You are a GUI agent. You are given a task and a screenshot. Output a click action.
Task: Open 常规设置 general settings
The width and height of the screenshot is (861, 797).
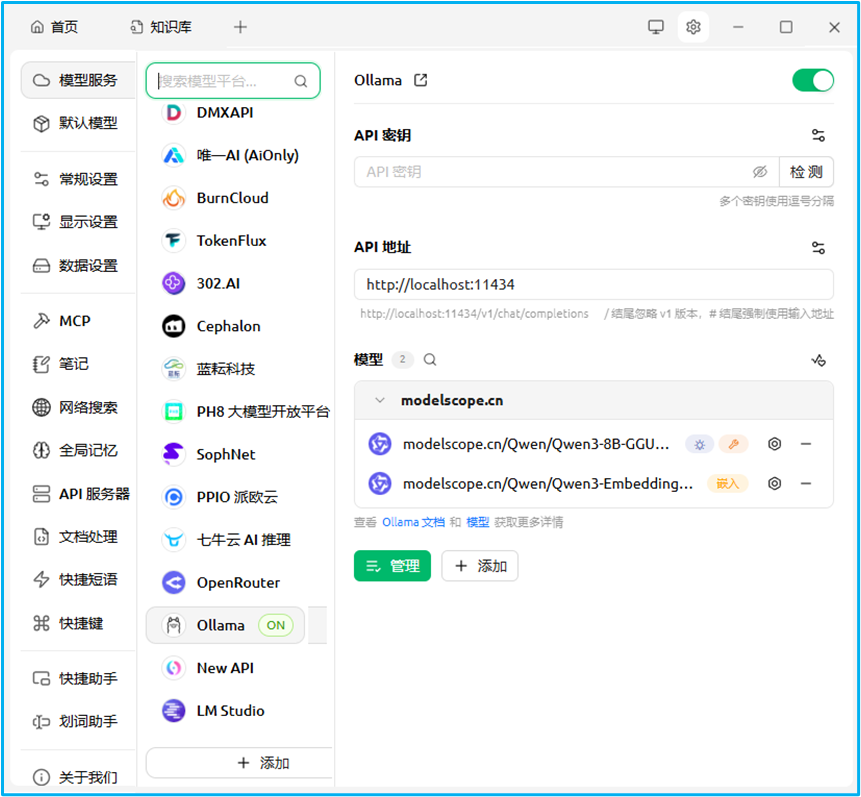click(78, 179)
